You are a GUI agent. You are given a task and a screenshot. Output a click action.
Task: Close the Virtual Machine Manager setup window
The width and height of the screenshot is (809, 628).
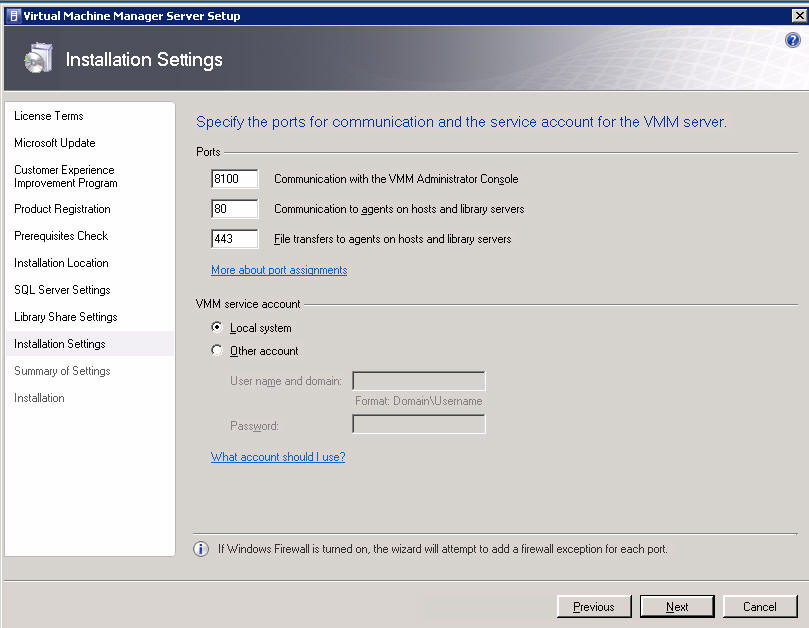click(799, 15)
